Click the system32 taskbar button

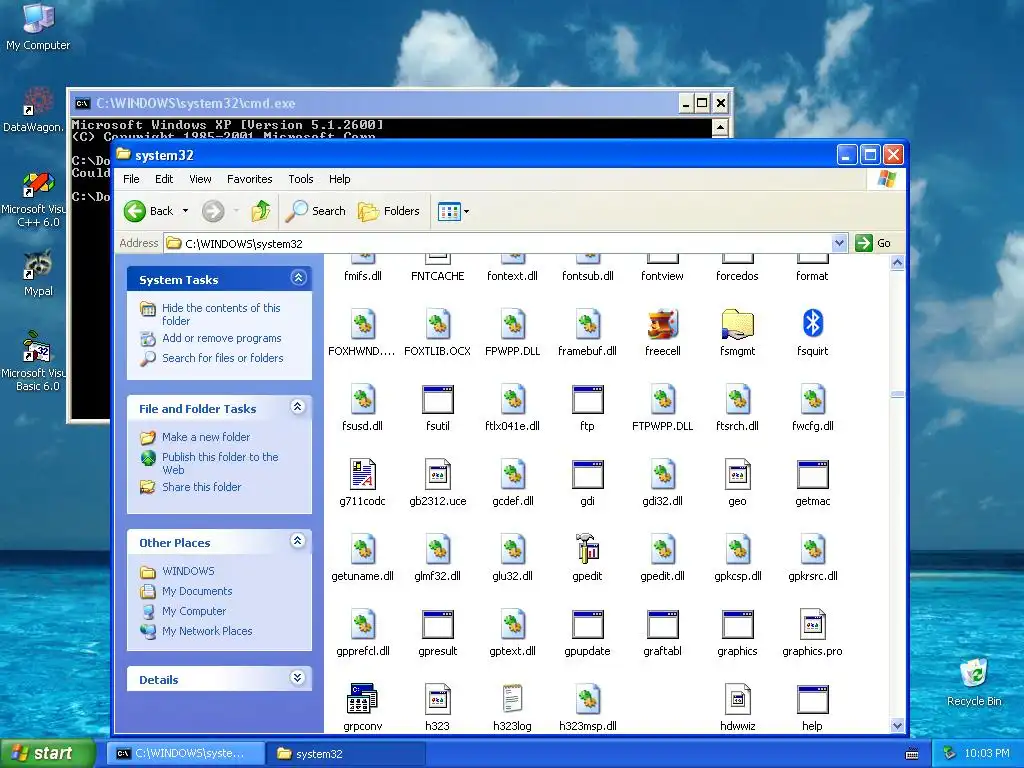click(346, 754)
